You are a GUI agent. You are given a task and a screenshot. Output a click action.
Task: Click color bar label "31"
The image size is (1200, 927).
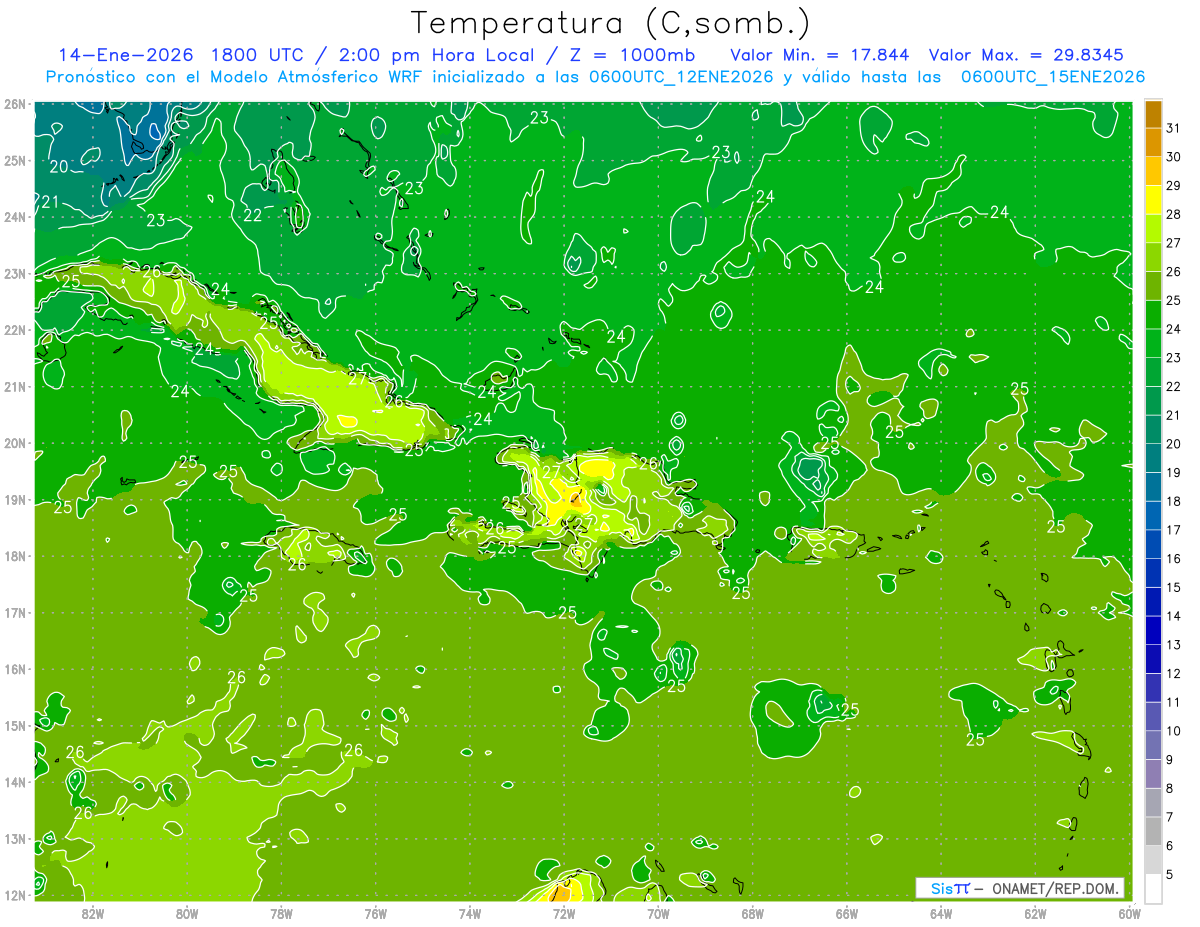coord(1174,128)
